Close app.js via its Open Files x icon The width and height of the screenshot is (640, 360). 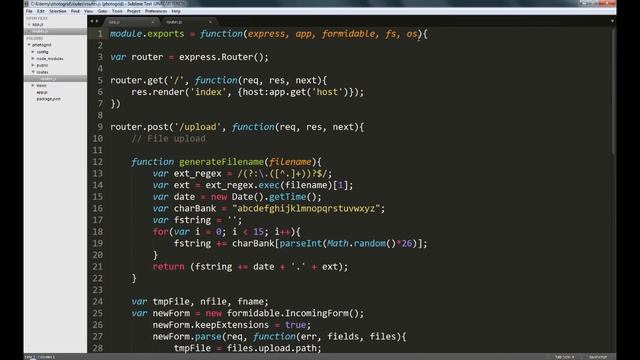(x=29, y=25)
